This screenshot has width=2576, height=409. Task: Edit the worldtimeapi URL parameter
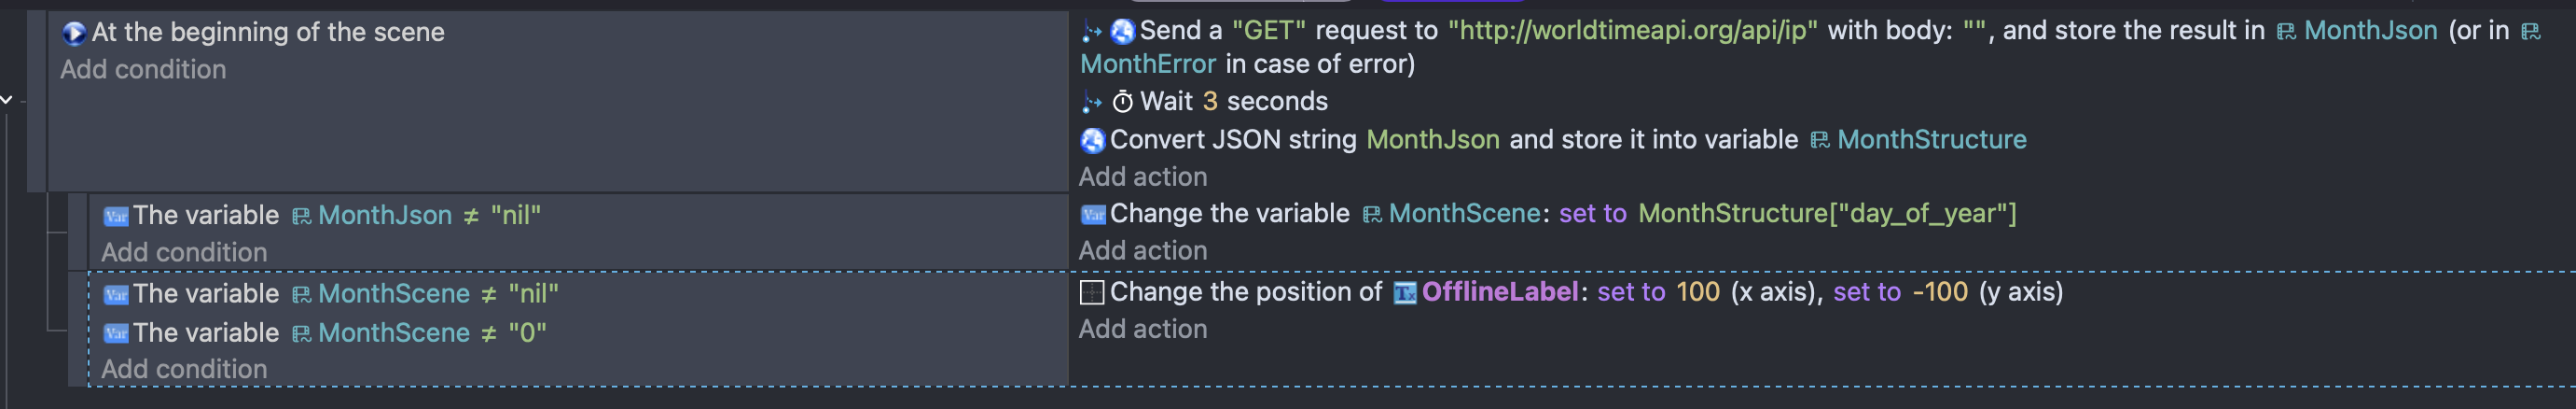tap(1632, 31)
